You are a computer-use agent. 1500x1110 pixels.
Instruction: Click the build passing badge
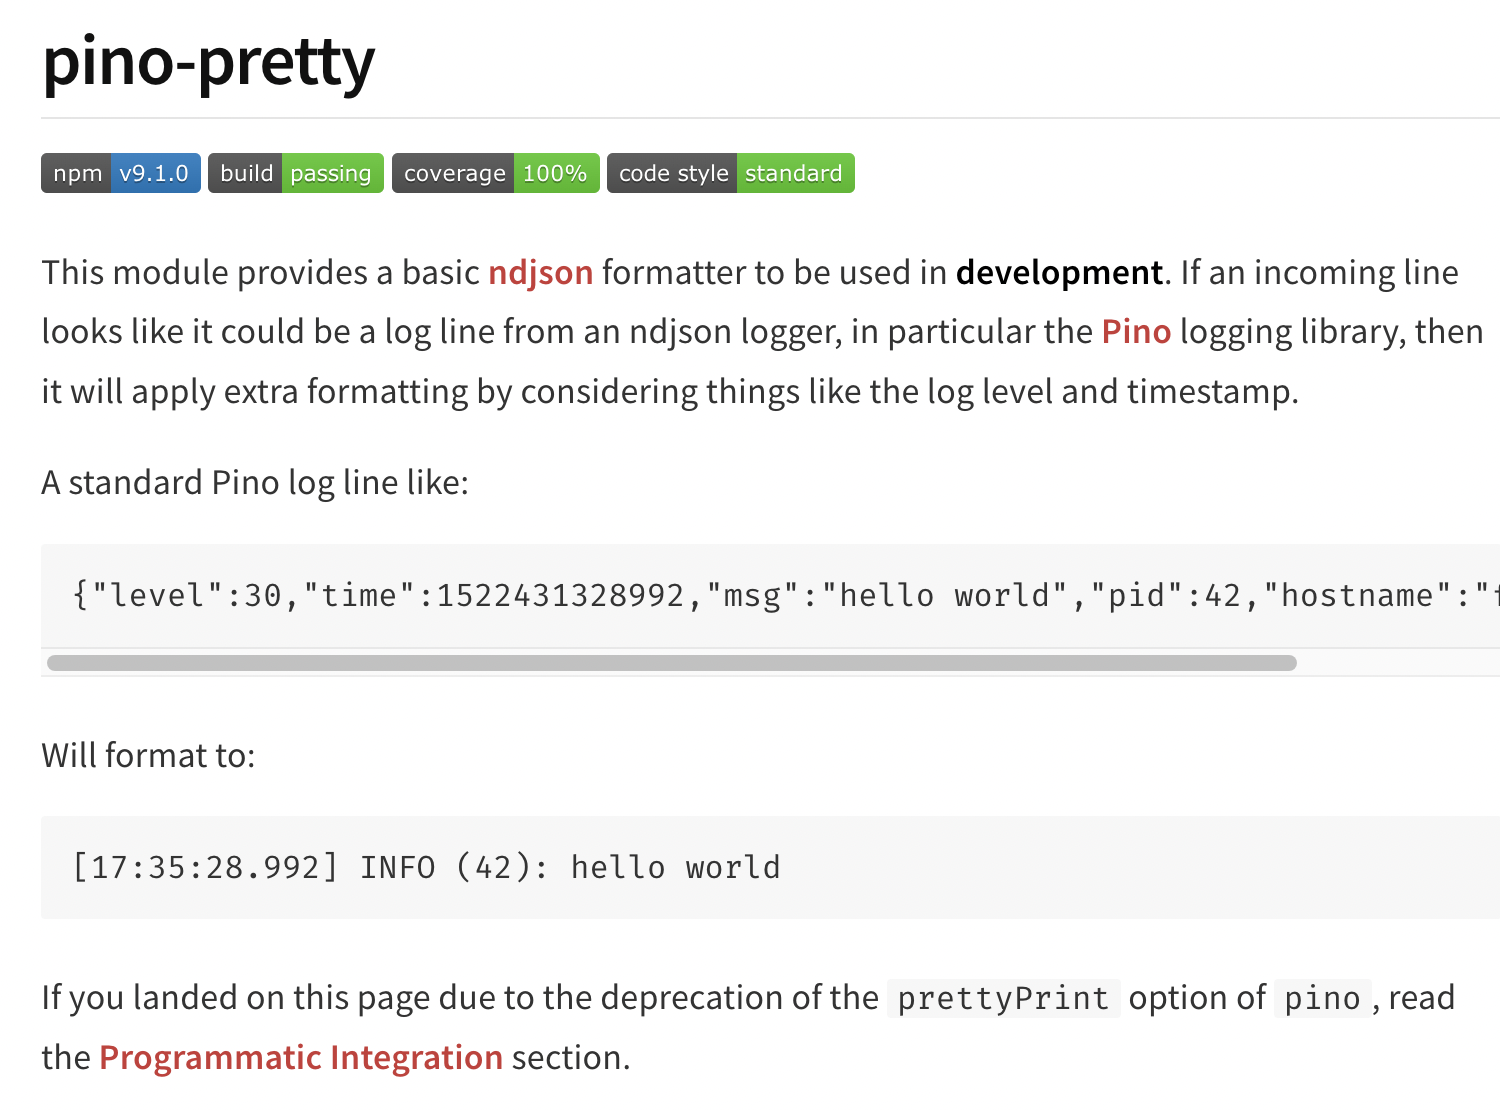(294, 172)
